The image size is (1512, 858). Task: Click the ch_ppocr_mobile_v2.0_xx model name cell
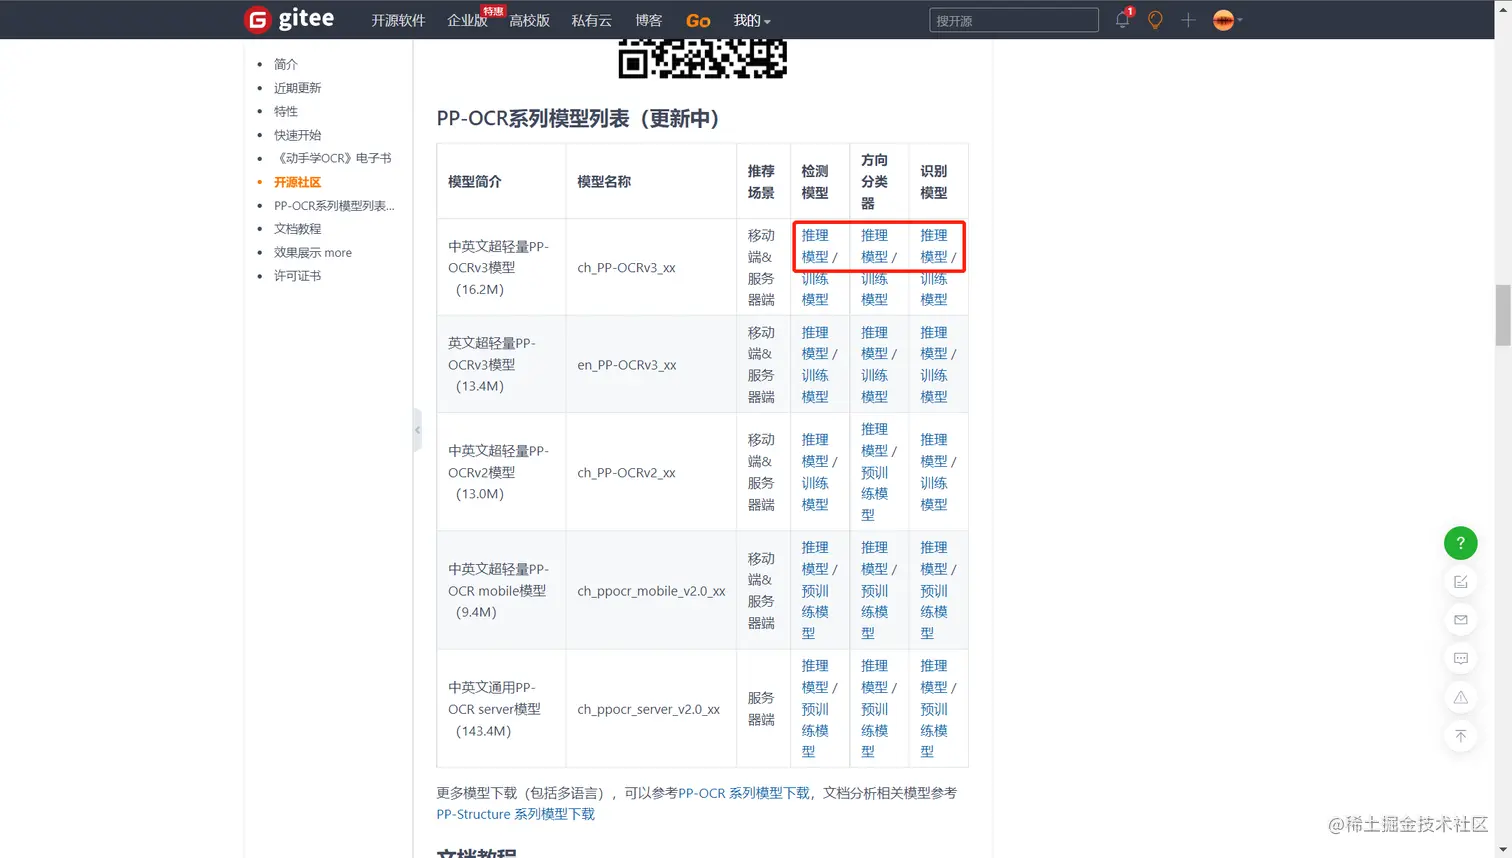(651, 591)
